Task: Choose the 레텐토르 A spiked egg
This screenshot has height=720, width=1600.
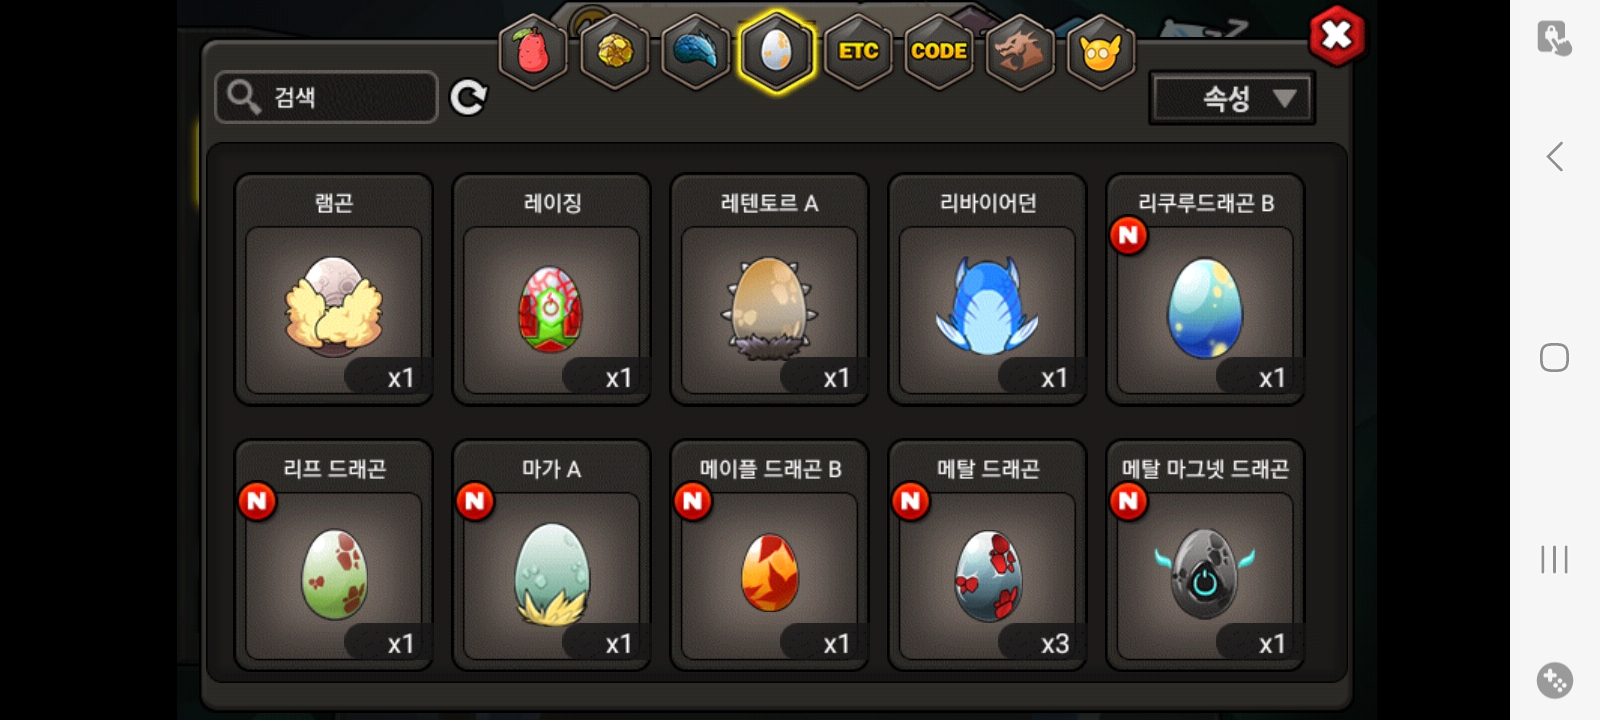Action: click(770, 290)
